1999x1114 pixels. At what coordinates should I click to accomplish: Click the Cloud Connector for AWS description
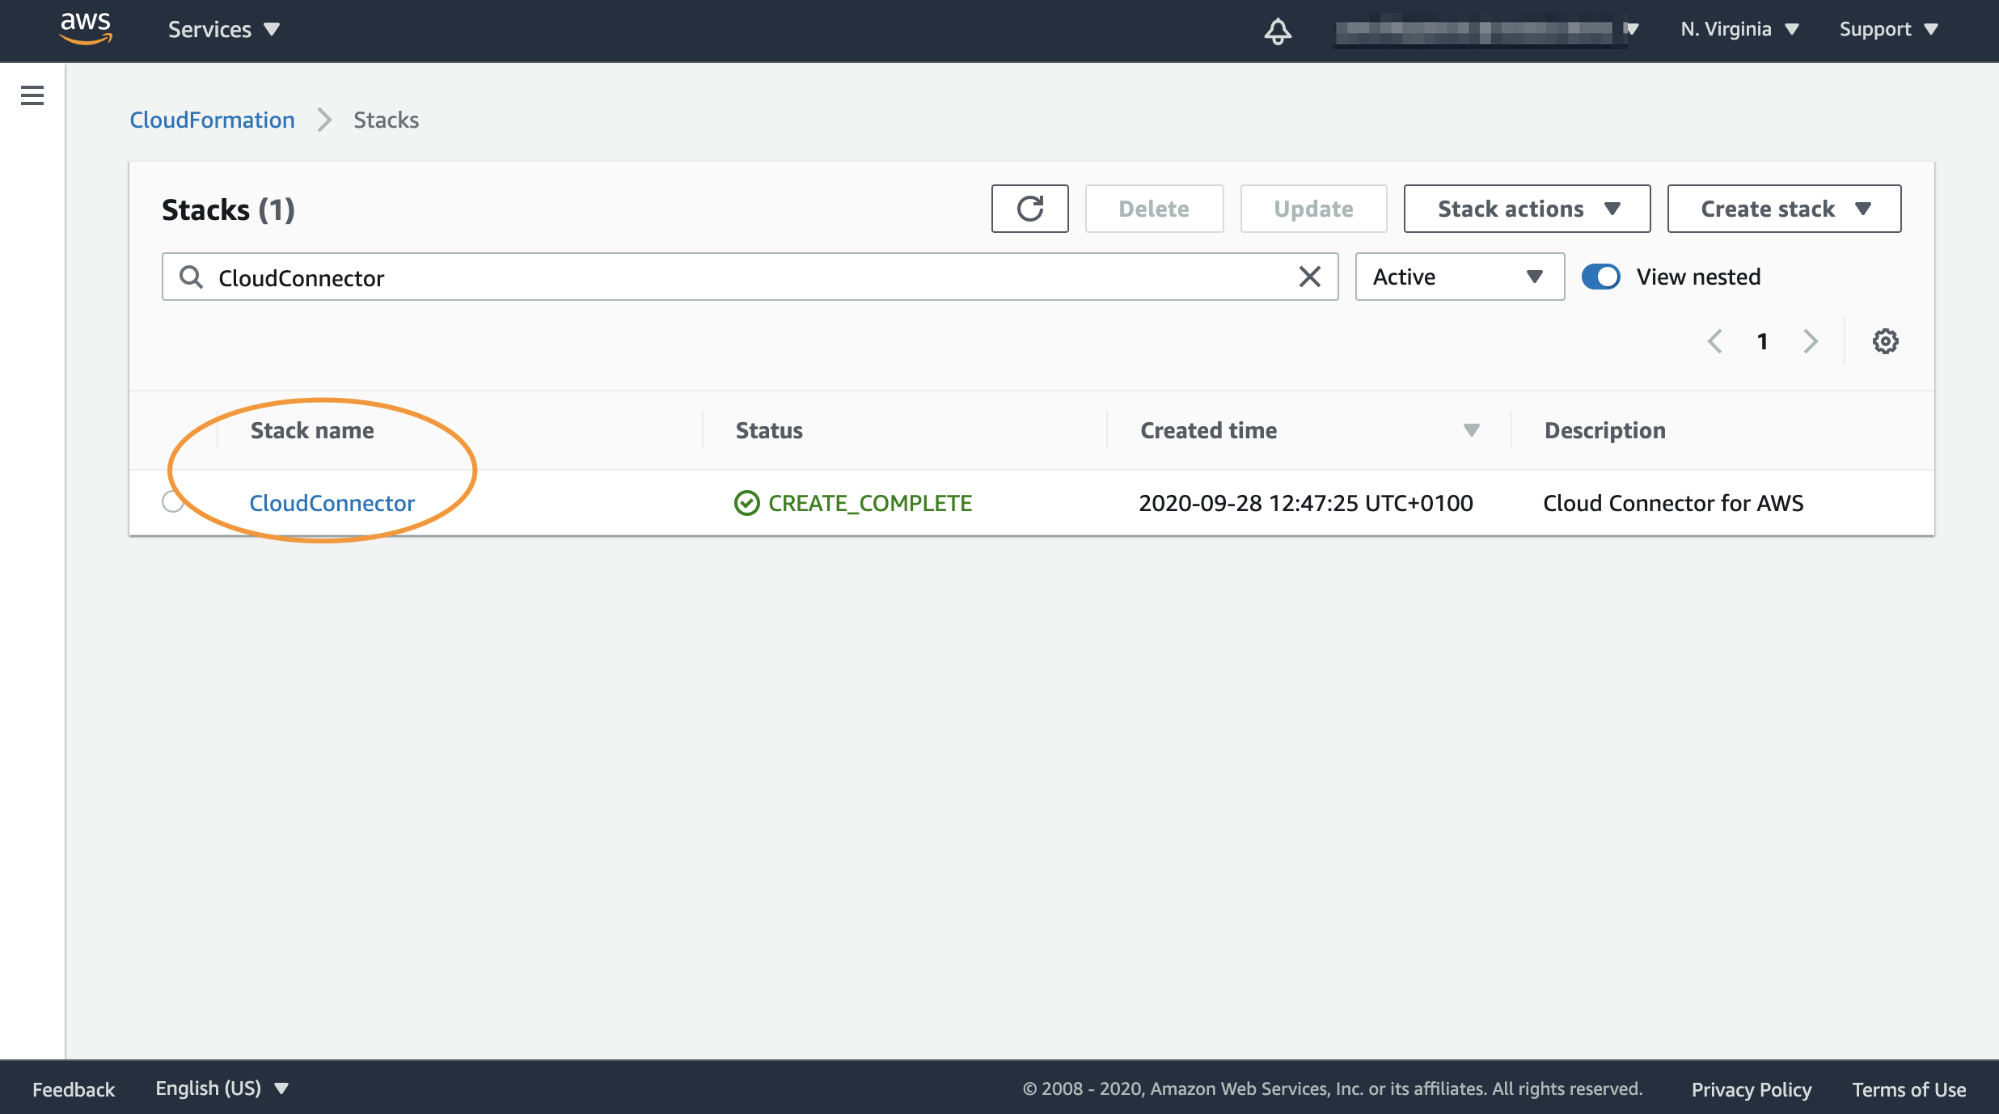pyautogui.click(x=1673, y=503)
